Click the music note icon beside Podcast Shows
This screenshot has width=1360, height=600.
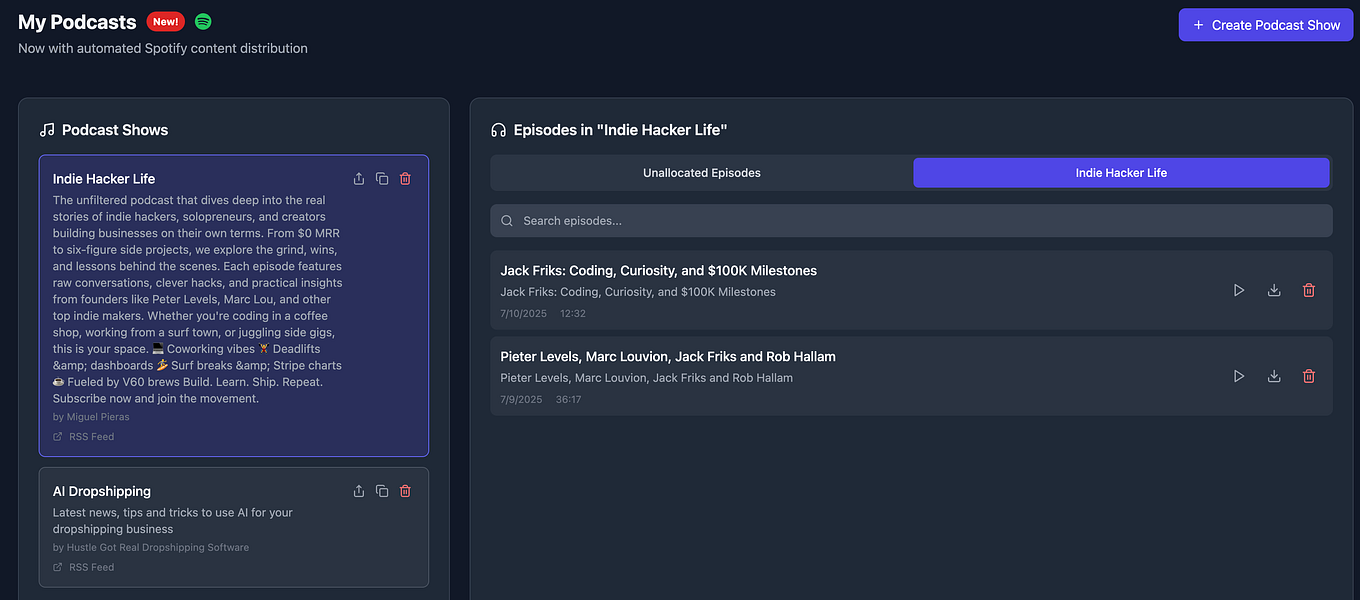47,130
